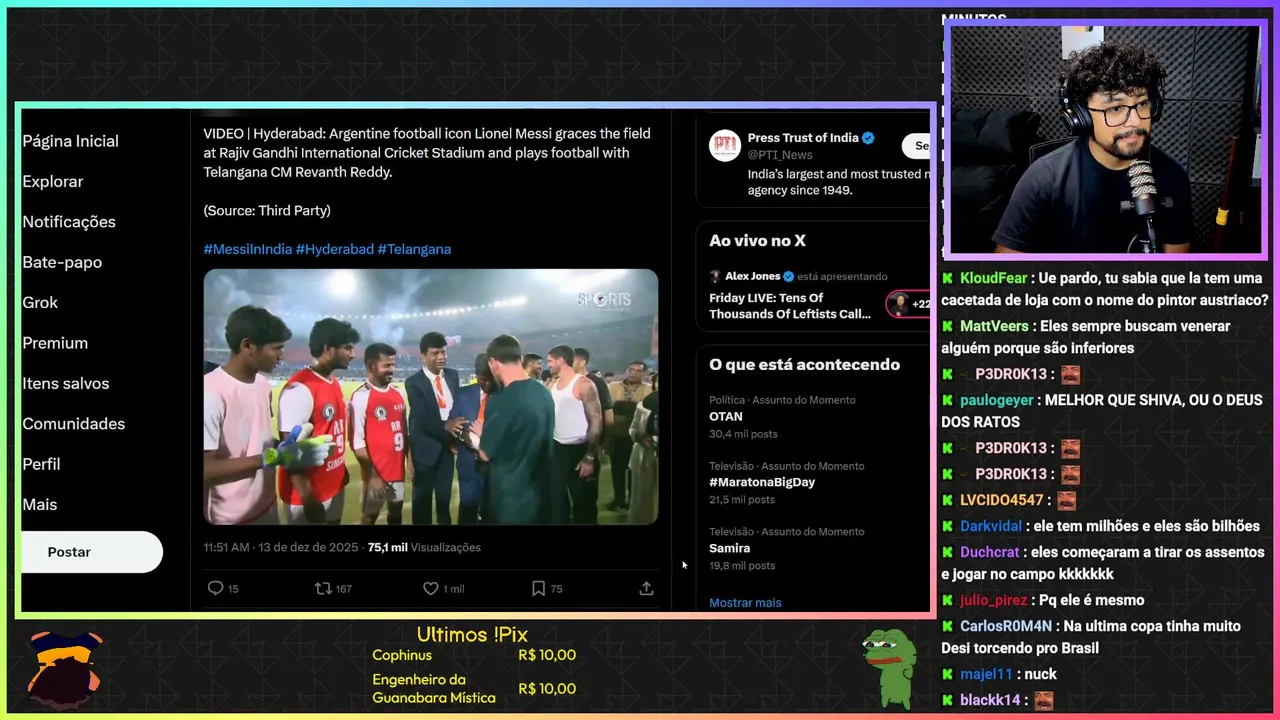Open the Samira trending topic
This screenshot has height=720, width=1280.
pyautogui.click(x=729, y=548)
